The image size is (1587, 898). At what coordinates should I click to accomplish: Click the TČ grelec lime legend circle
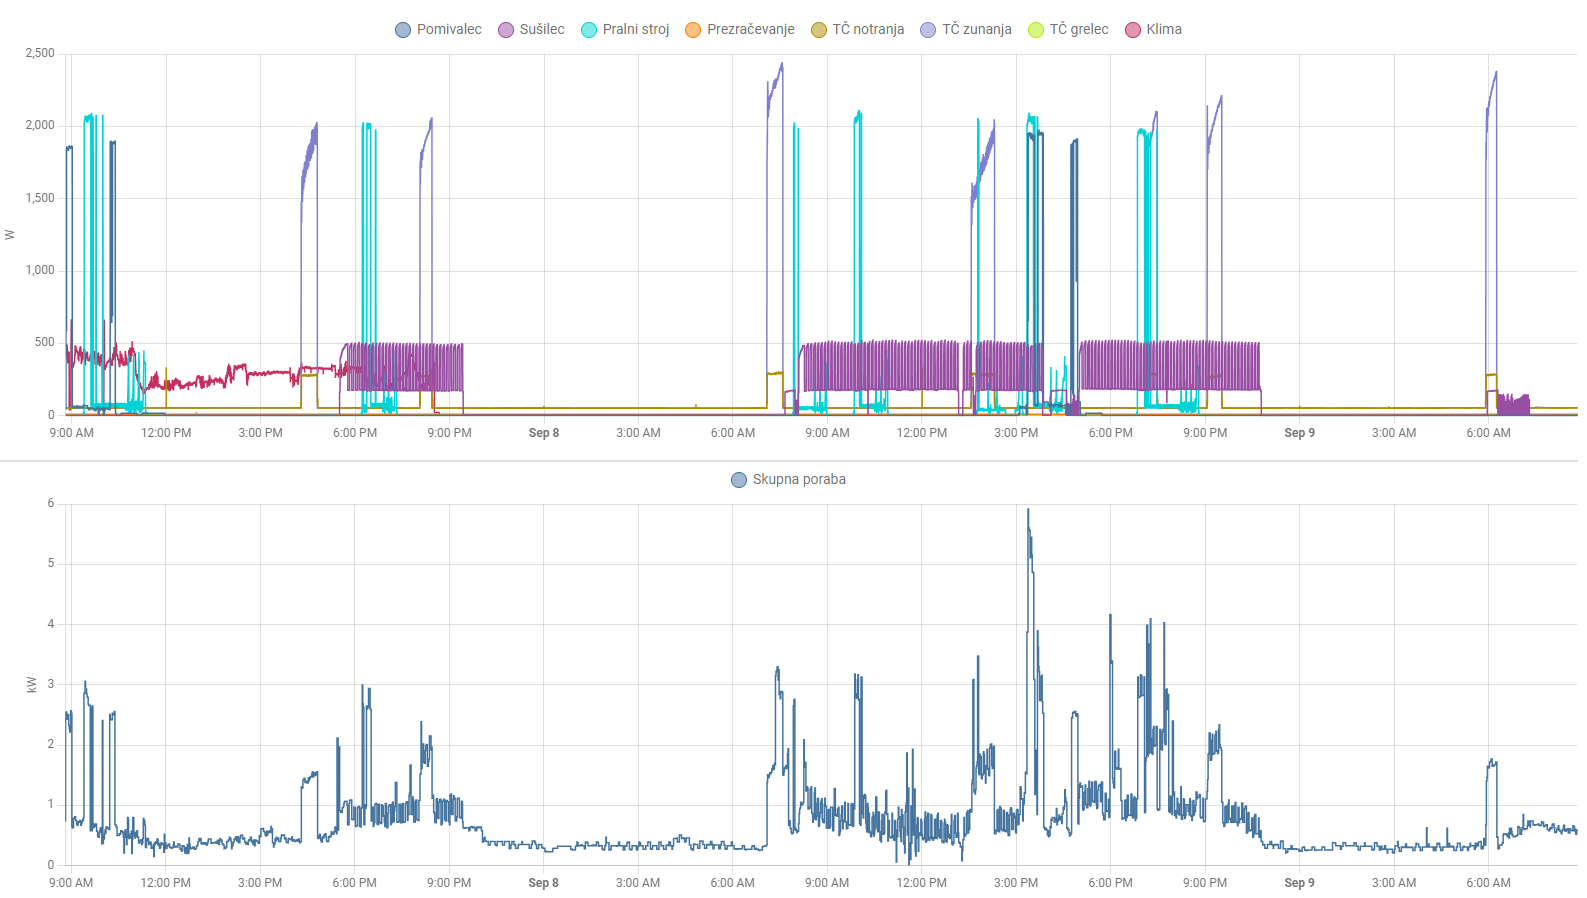(1036, 30)
